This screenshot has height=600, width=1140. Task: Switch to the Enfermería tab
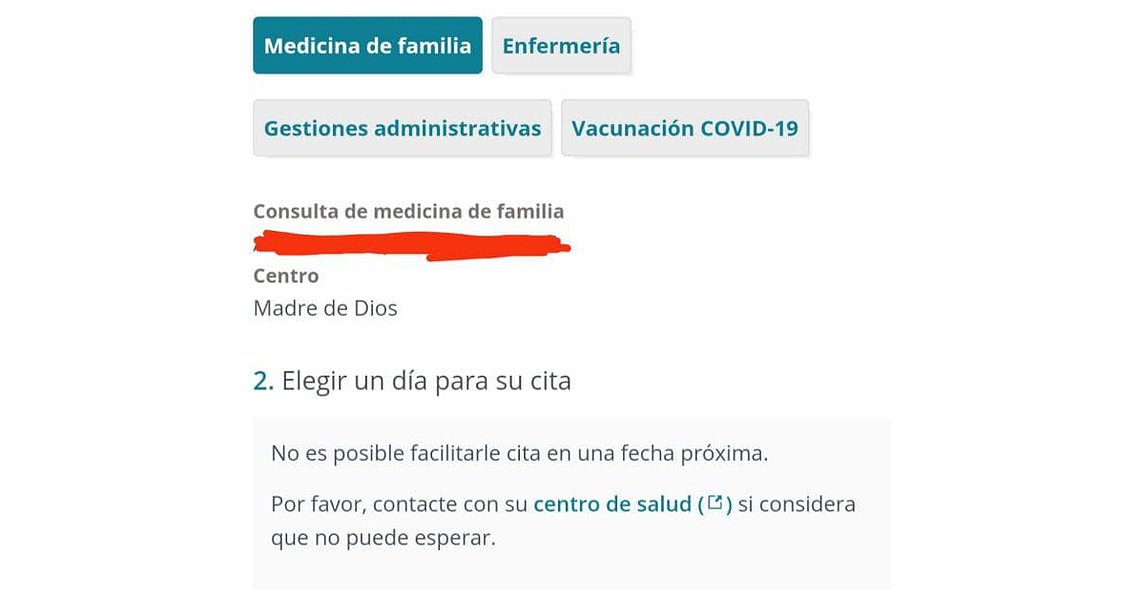(561, 45)
